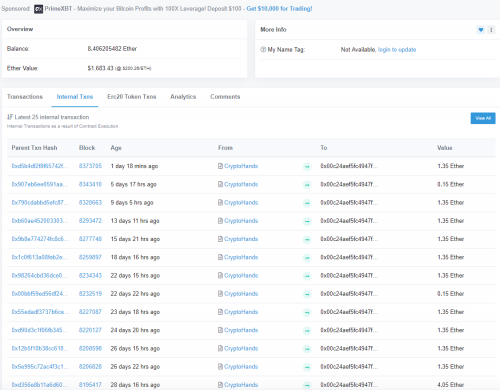Click green arrow icon in block 8206828 row
Image resolution: width=500 pixels, height=390 pixels.
[x=307, y=367]
